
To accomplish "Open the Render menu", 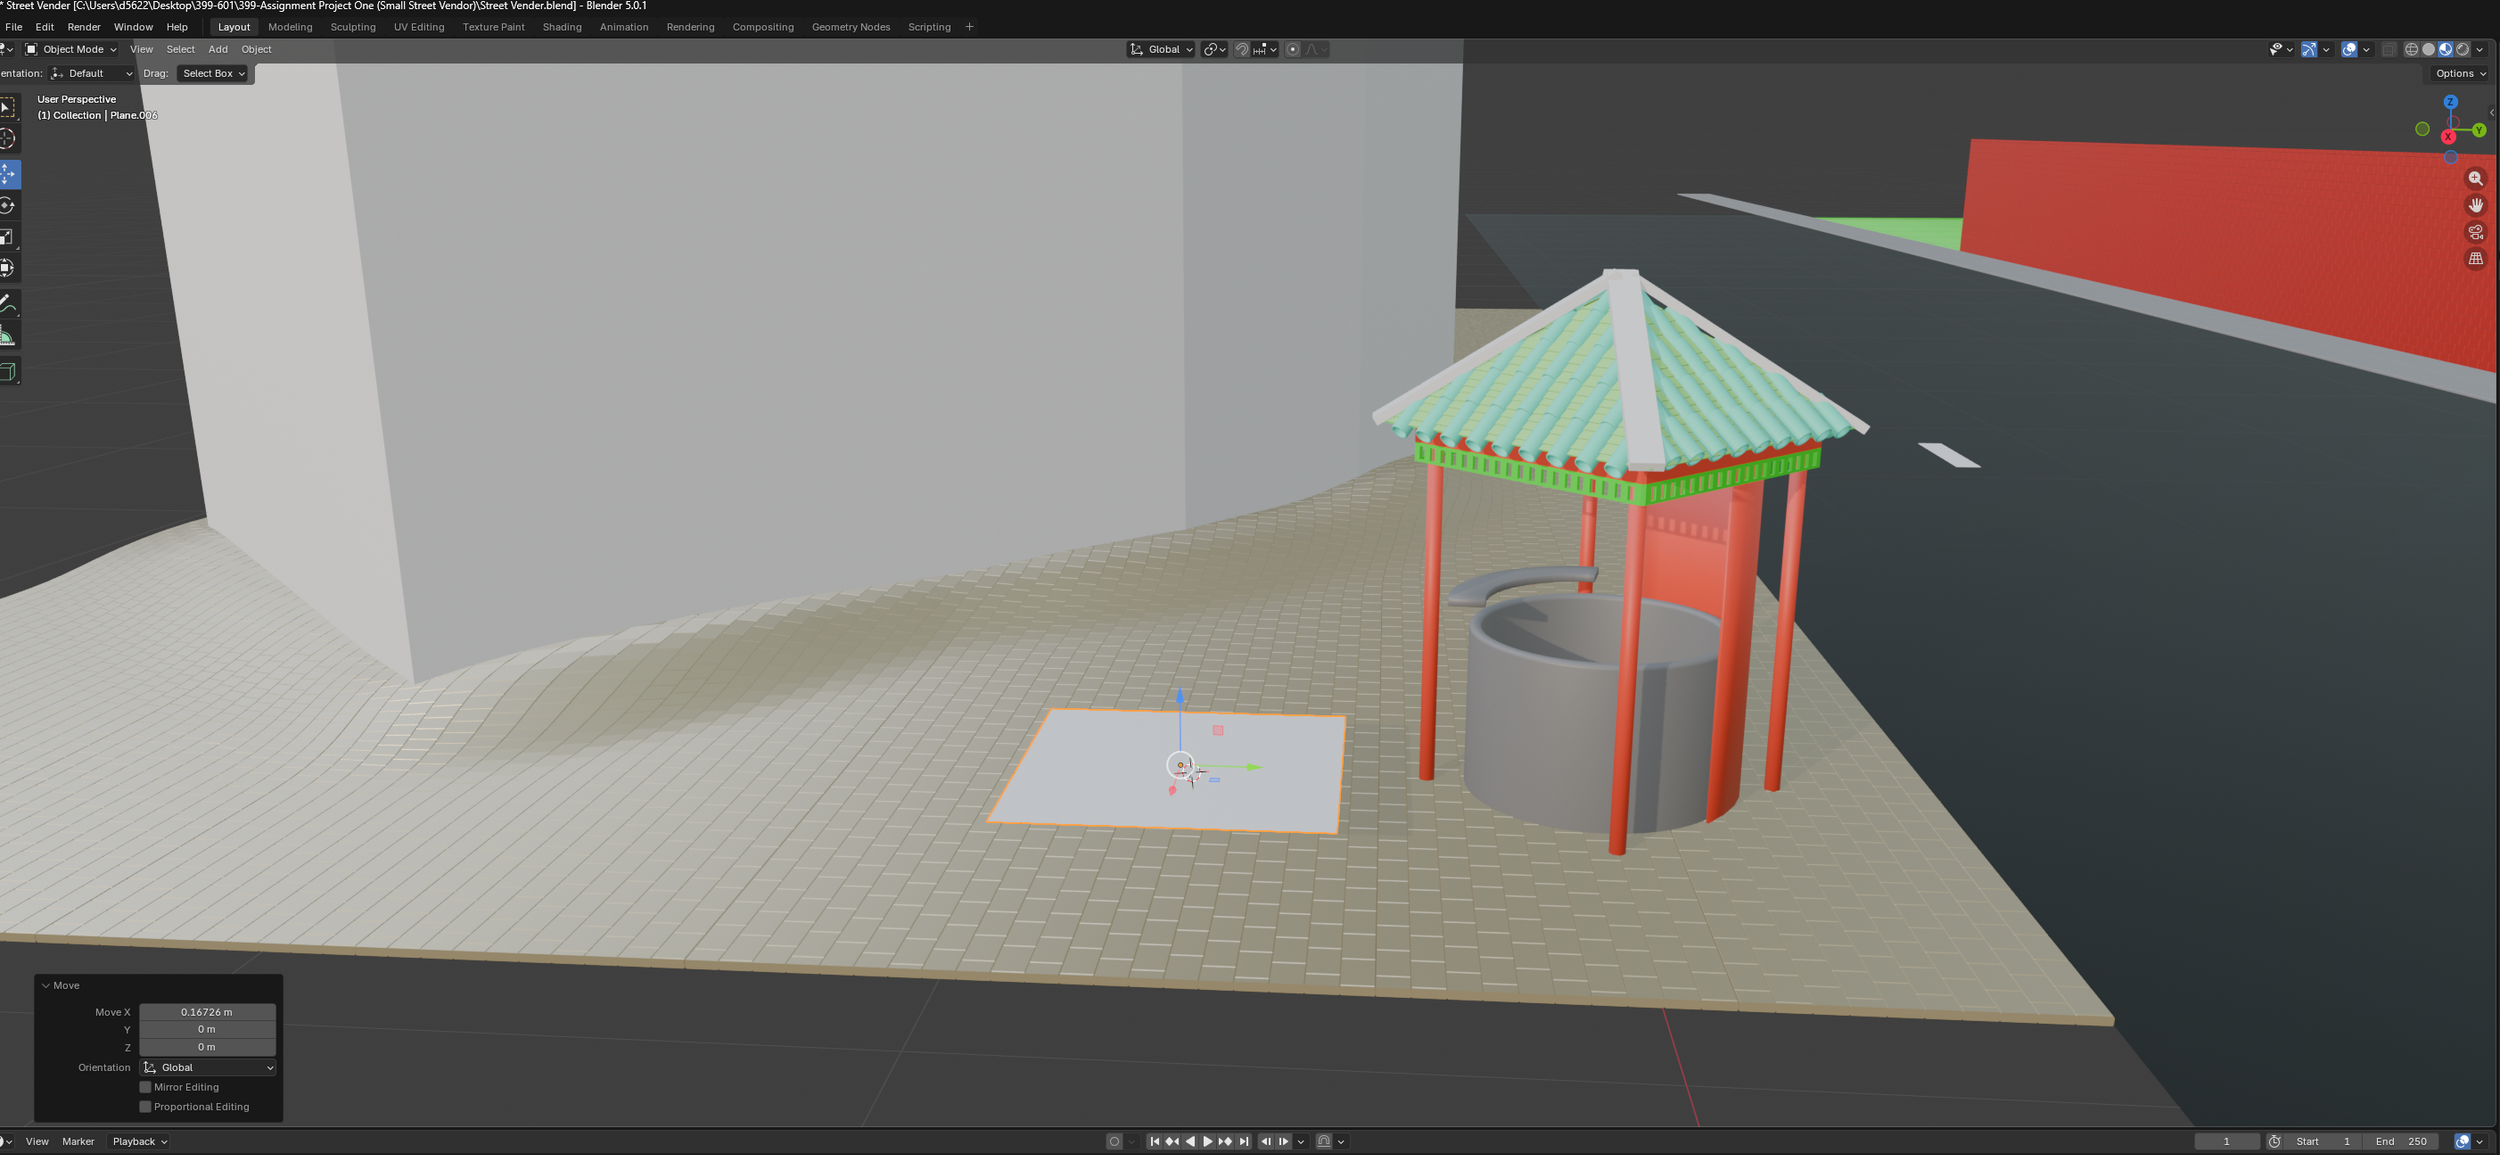I will (x=84, y=27).
